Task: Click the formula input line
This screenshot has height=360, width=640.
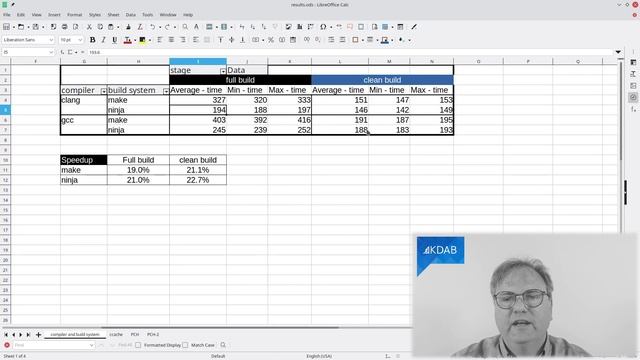Action: click(x=350, y=52)
